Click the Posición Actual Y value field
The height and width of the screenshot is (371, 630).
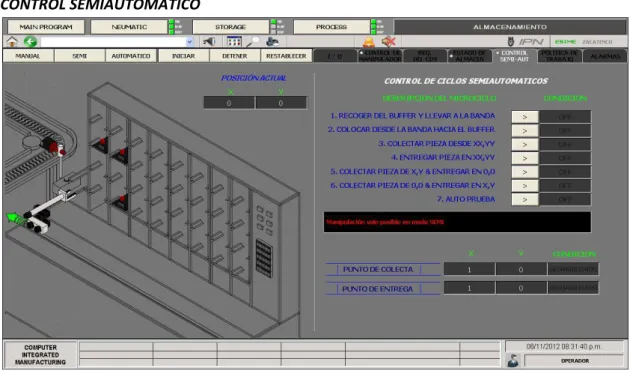(281, 103)
